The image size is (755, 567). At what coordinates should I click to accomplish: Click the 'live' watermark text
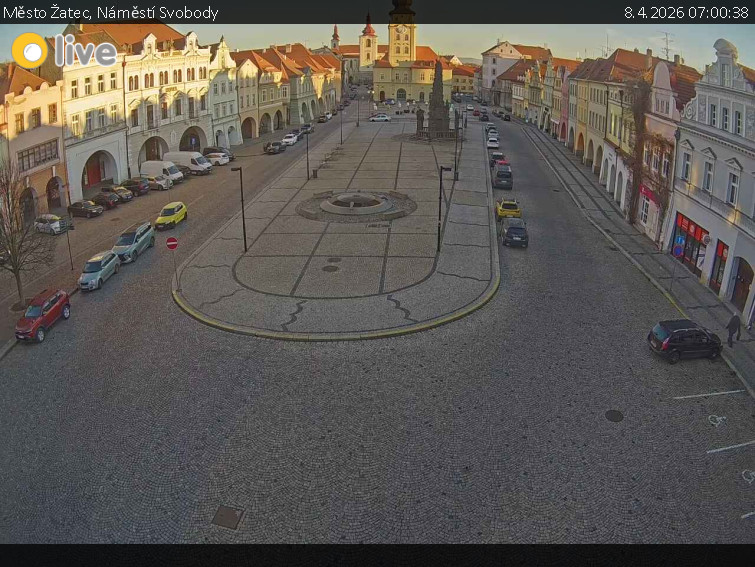click(x=86, y=50)
